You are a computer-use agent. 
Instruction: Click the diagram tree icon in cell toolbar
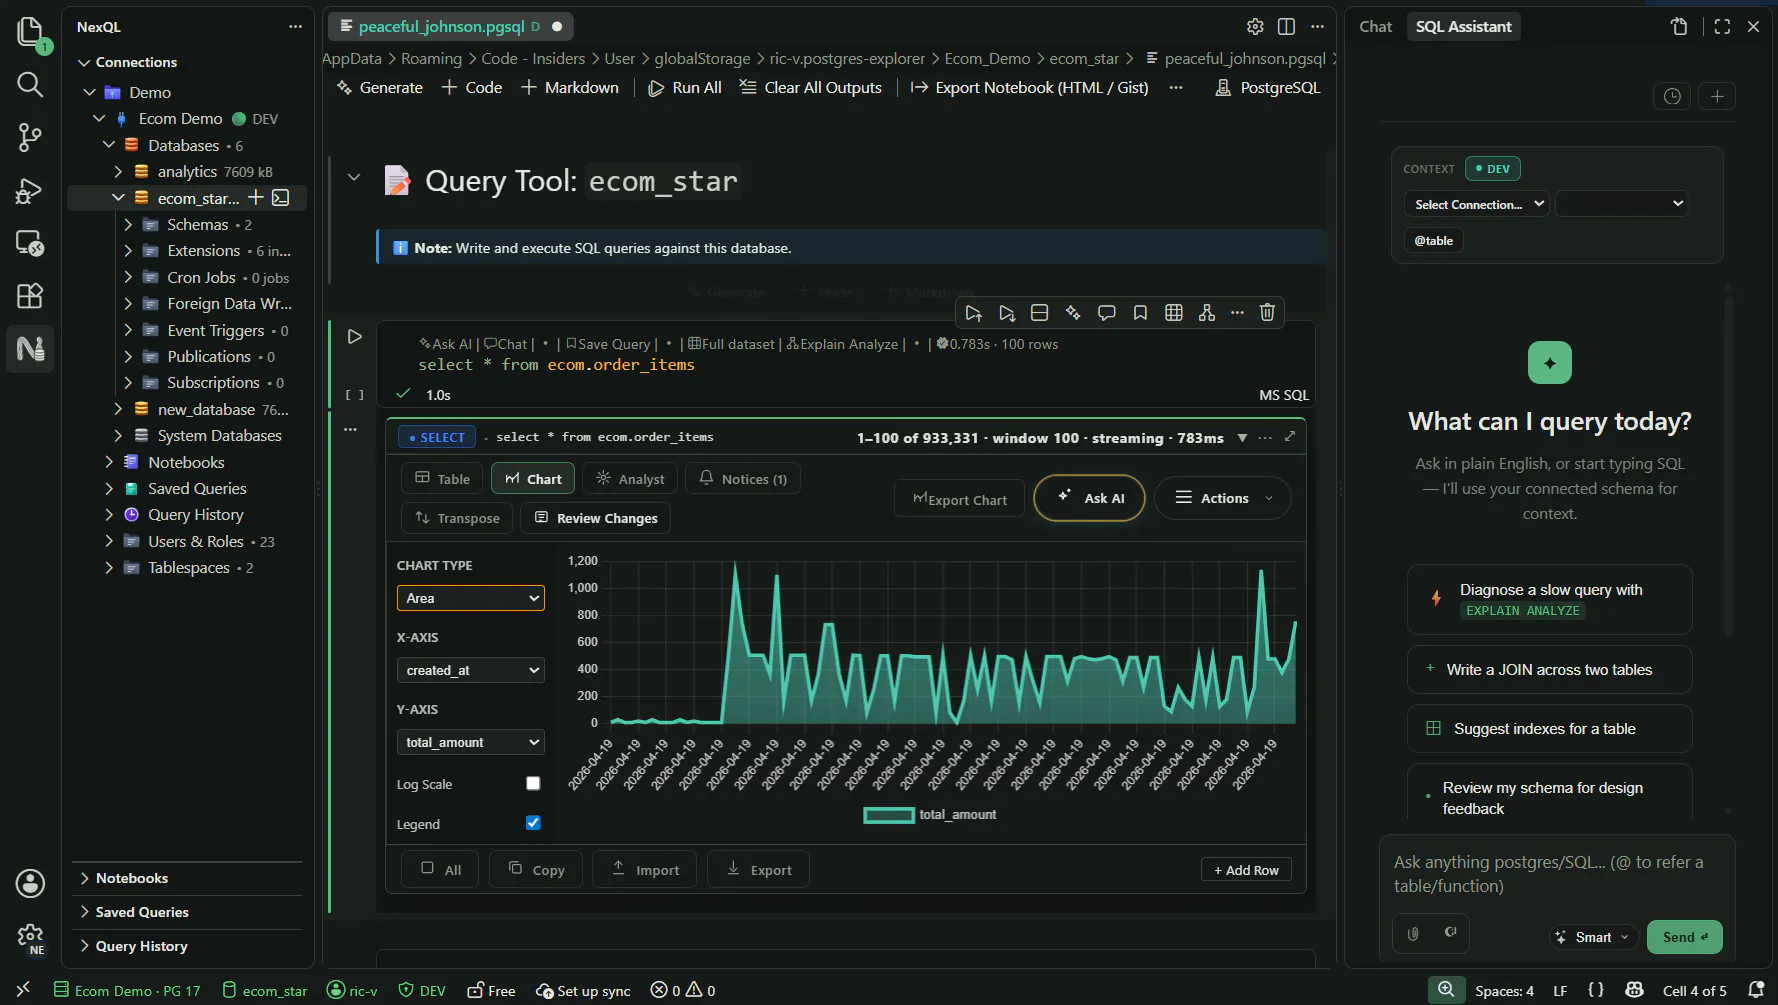click(x=1207, y=313)
